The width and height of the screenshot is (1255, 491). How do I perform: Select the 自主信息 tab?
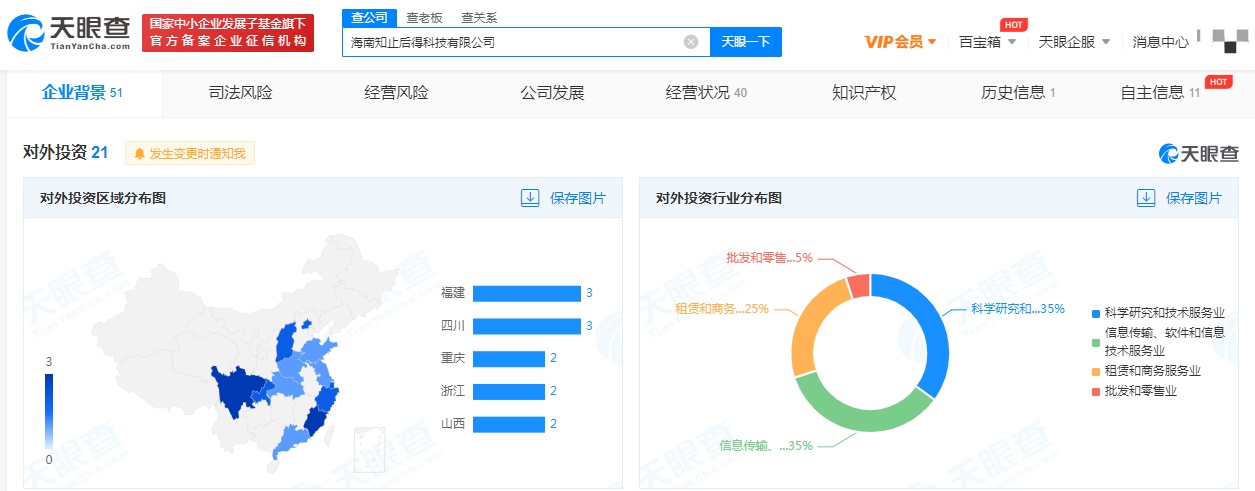click(x=1160, y=93)
